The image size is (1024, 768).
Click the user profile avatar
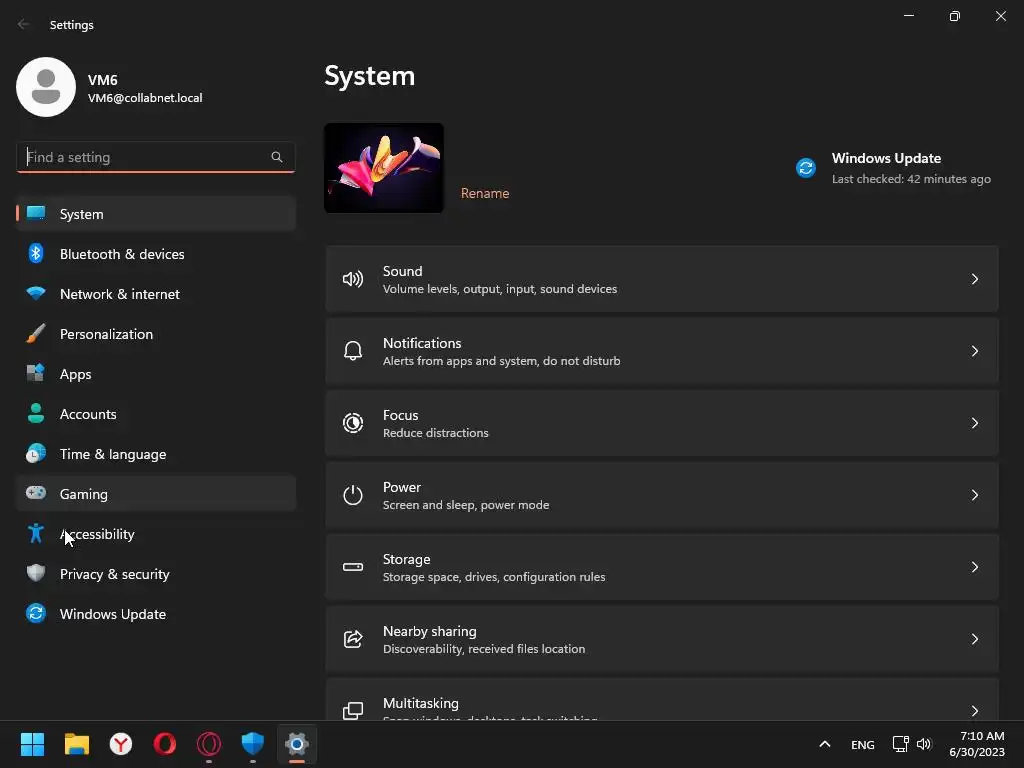[x=46, y=87]
